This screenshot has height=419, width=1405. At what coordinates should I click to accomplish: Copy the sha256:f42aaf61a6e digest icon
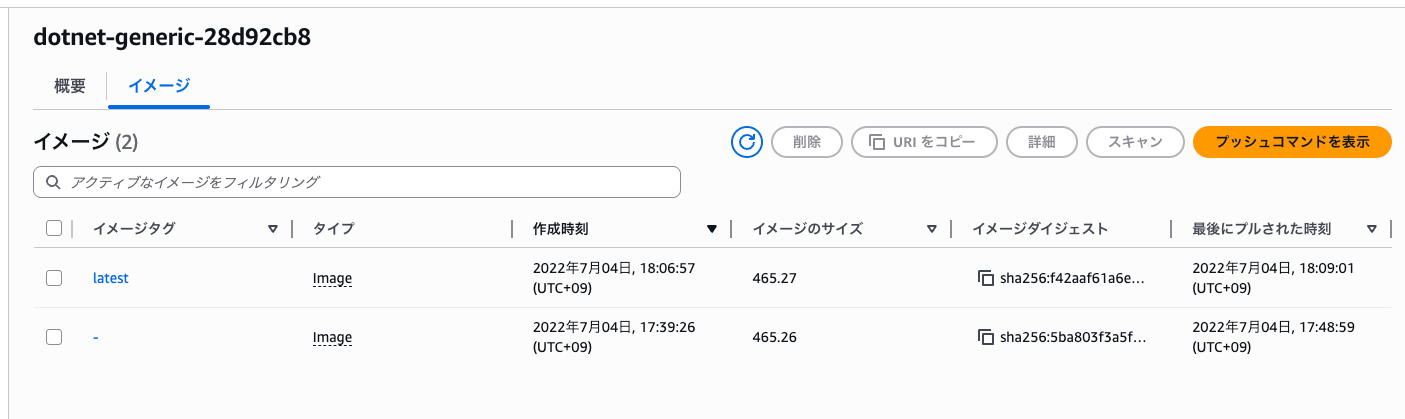pos(985,278)
